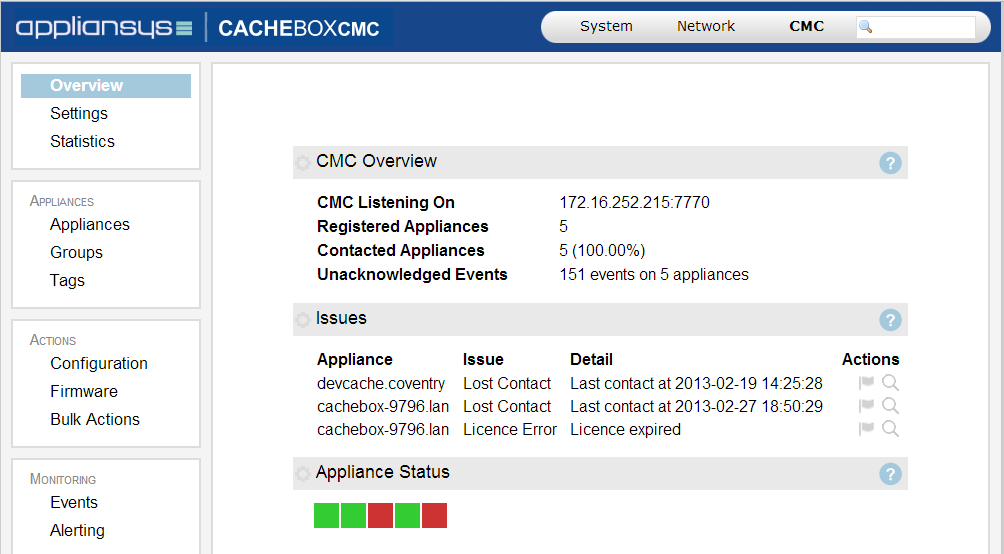Click 'Last contact at 2013-02-27 18:50:29'
1004x554 pixels.
click(696, 407)
